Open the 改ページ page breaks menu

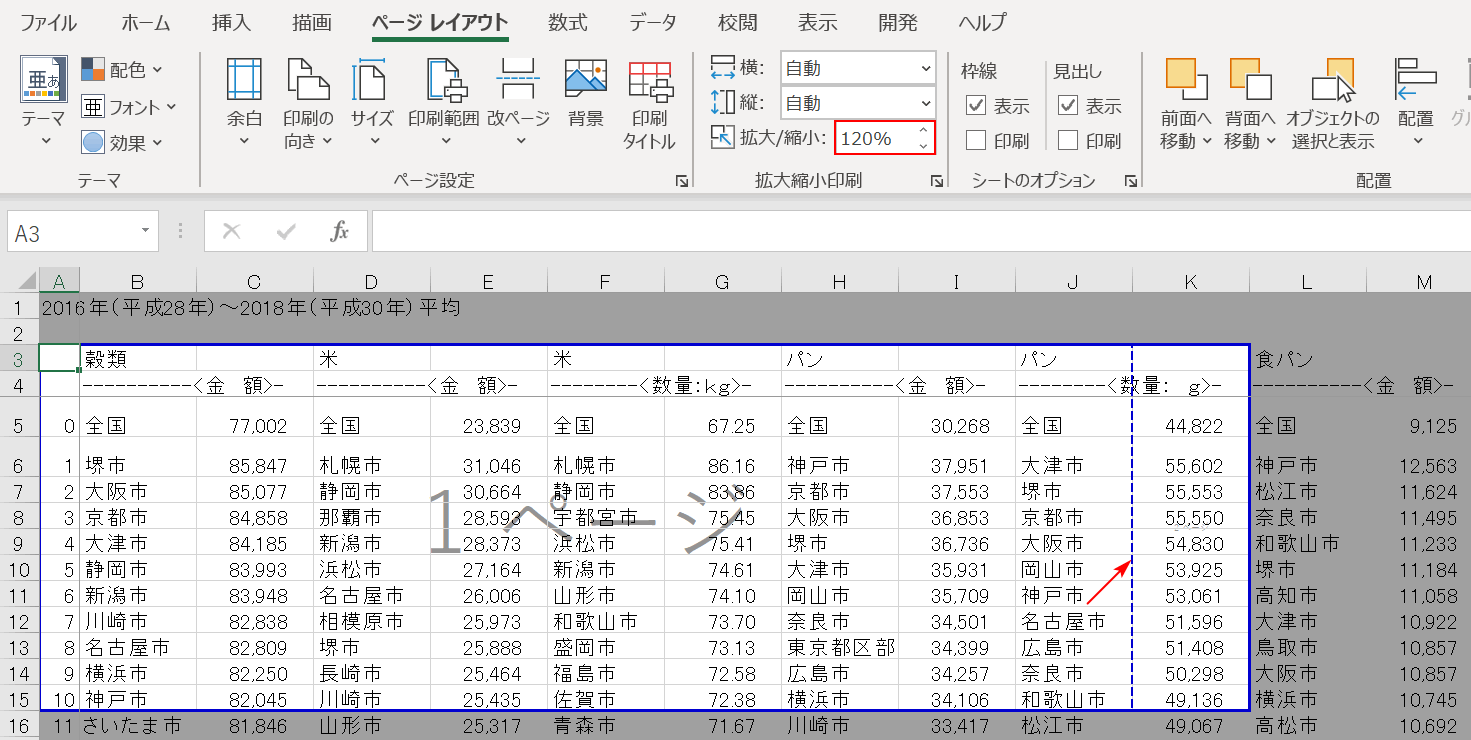coord(518,103)
